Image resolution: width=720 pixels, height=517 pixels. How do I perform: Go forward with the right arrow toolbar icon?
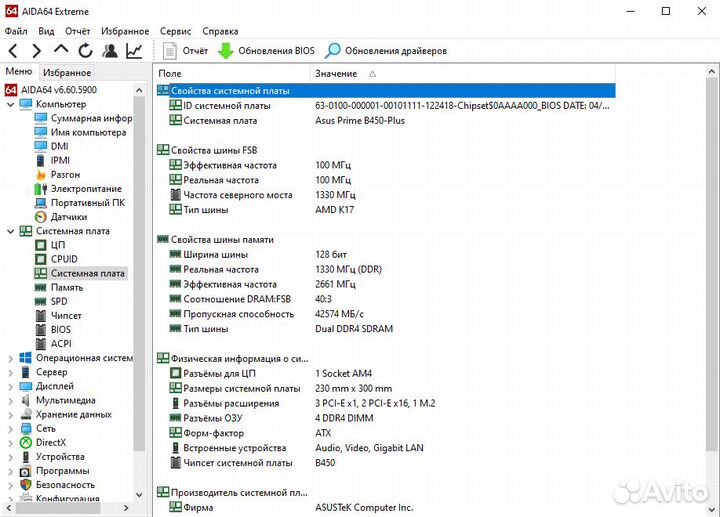pos(37,51)
